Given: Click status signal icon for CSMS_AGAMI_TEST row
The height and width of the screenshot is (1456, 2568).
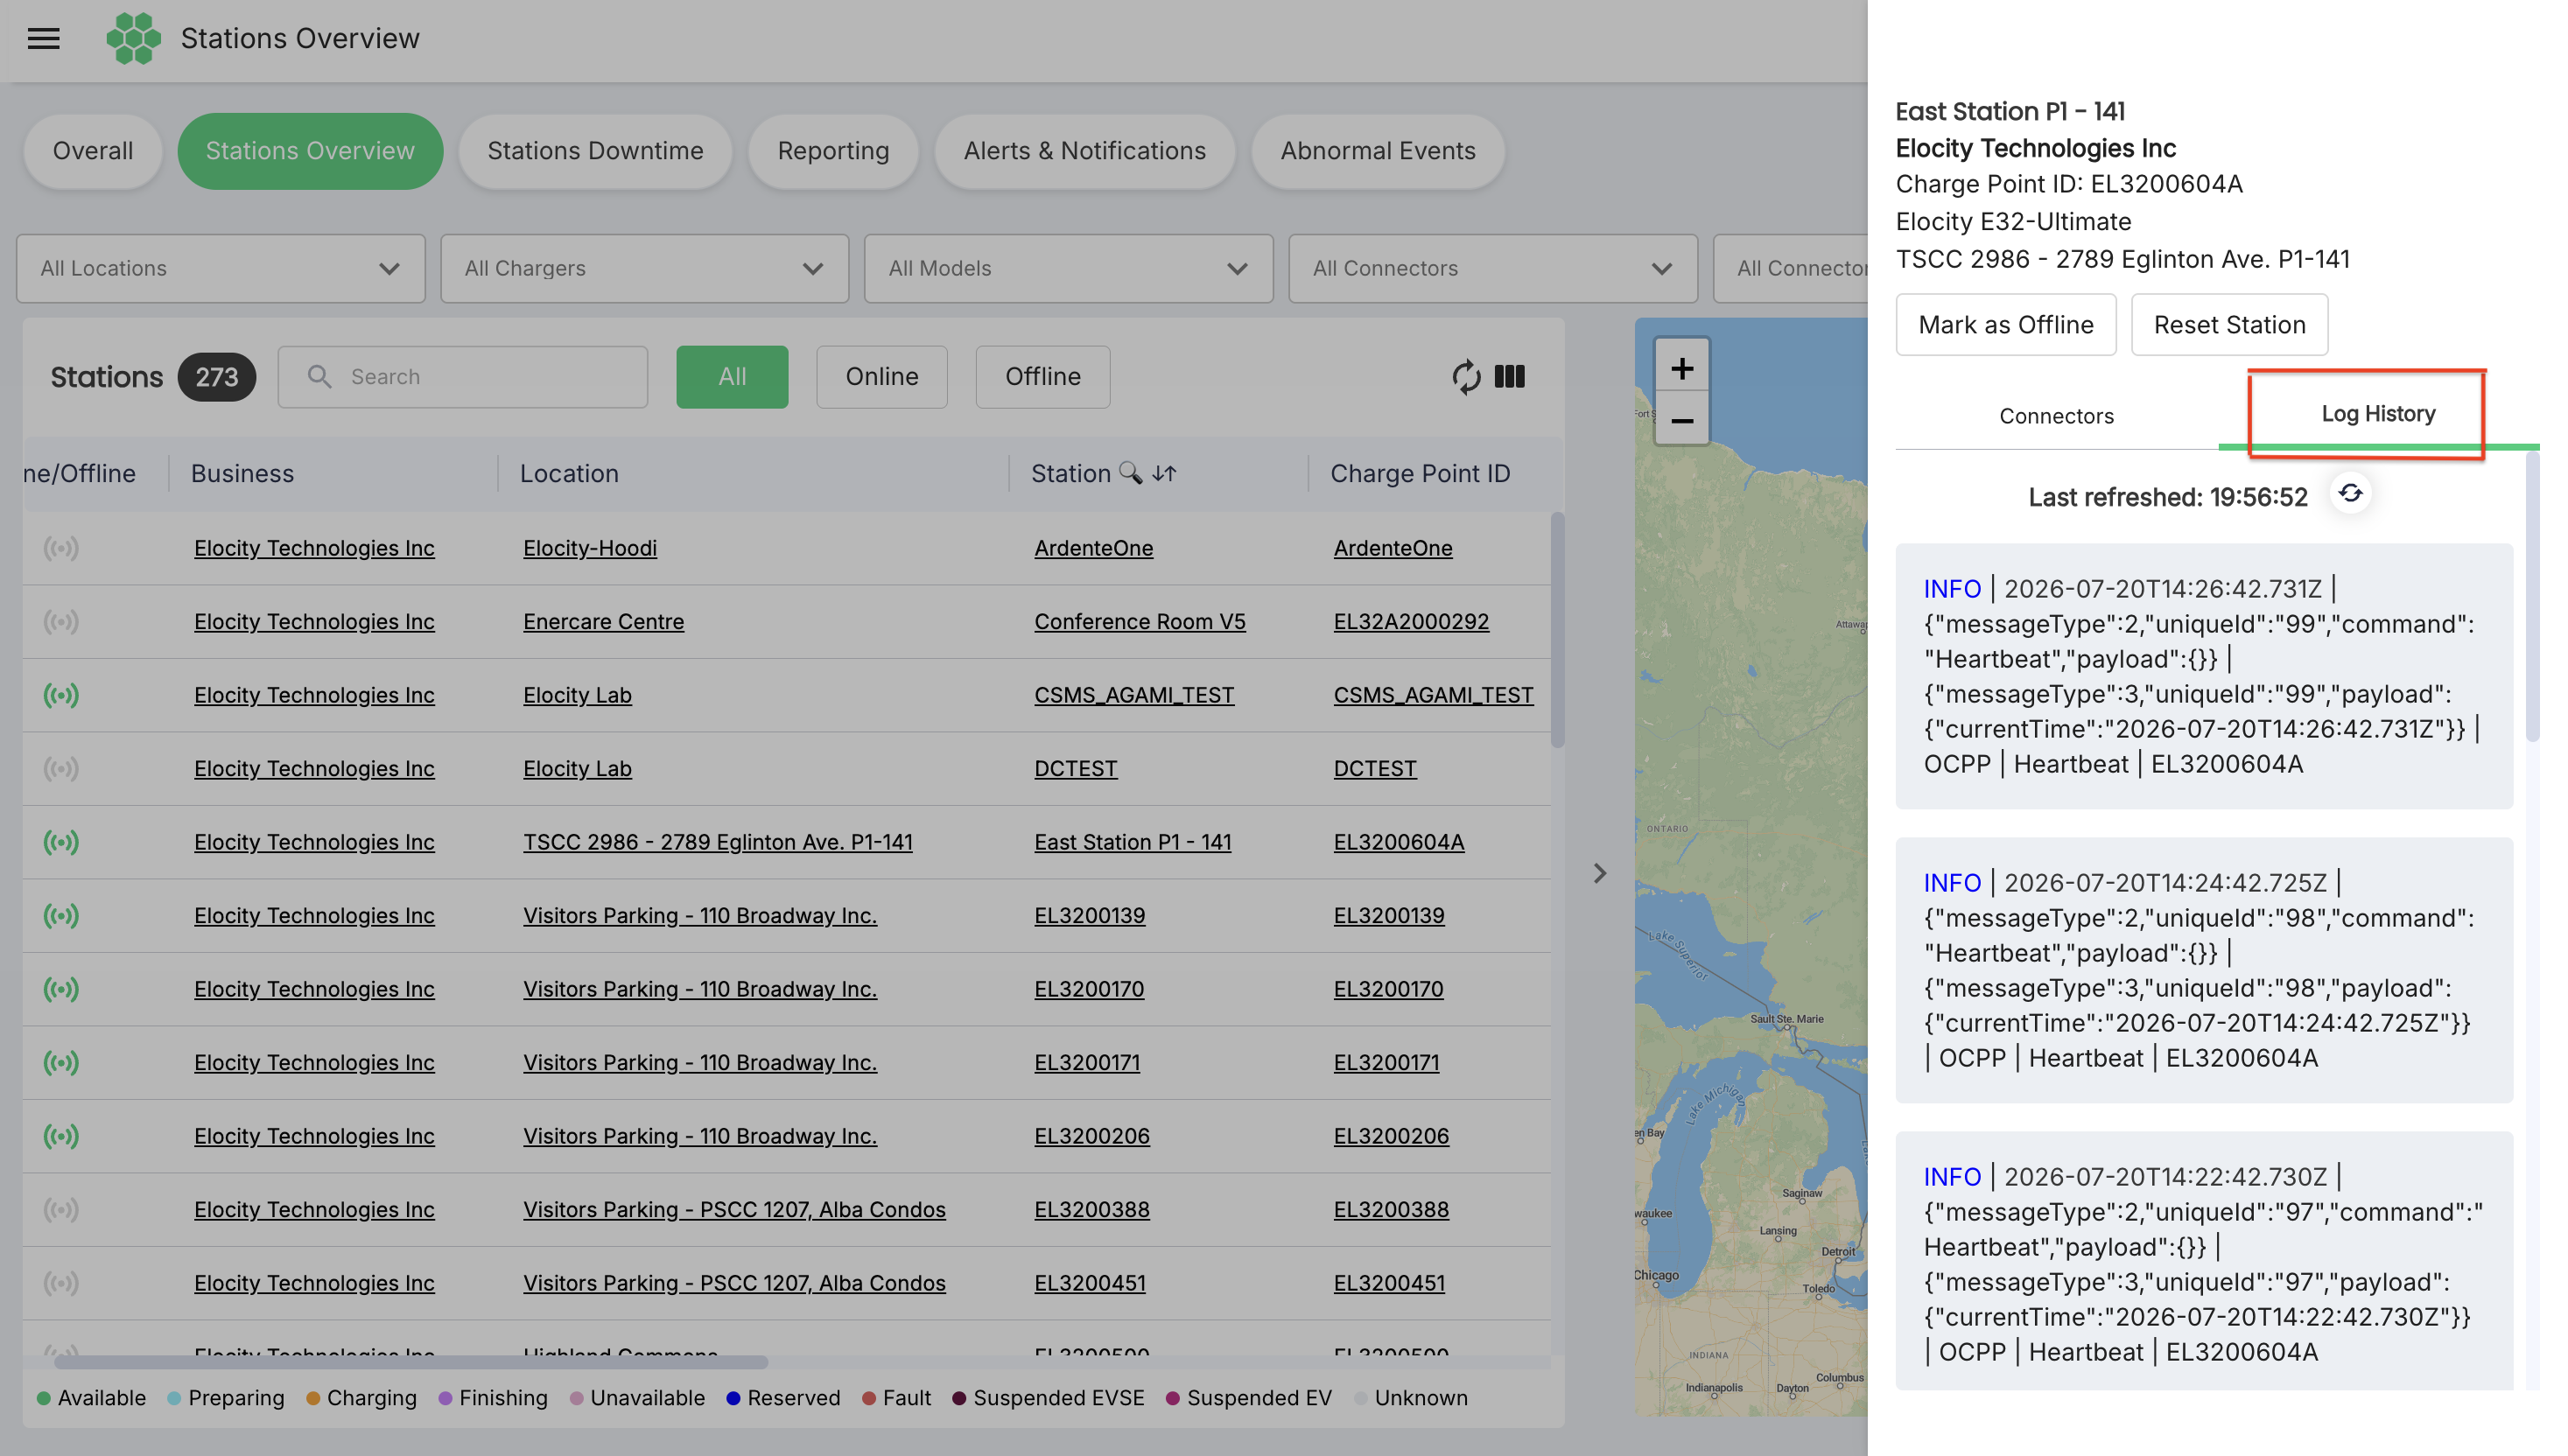Looking at the screenshot, I should 61,695.
